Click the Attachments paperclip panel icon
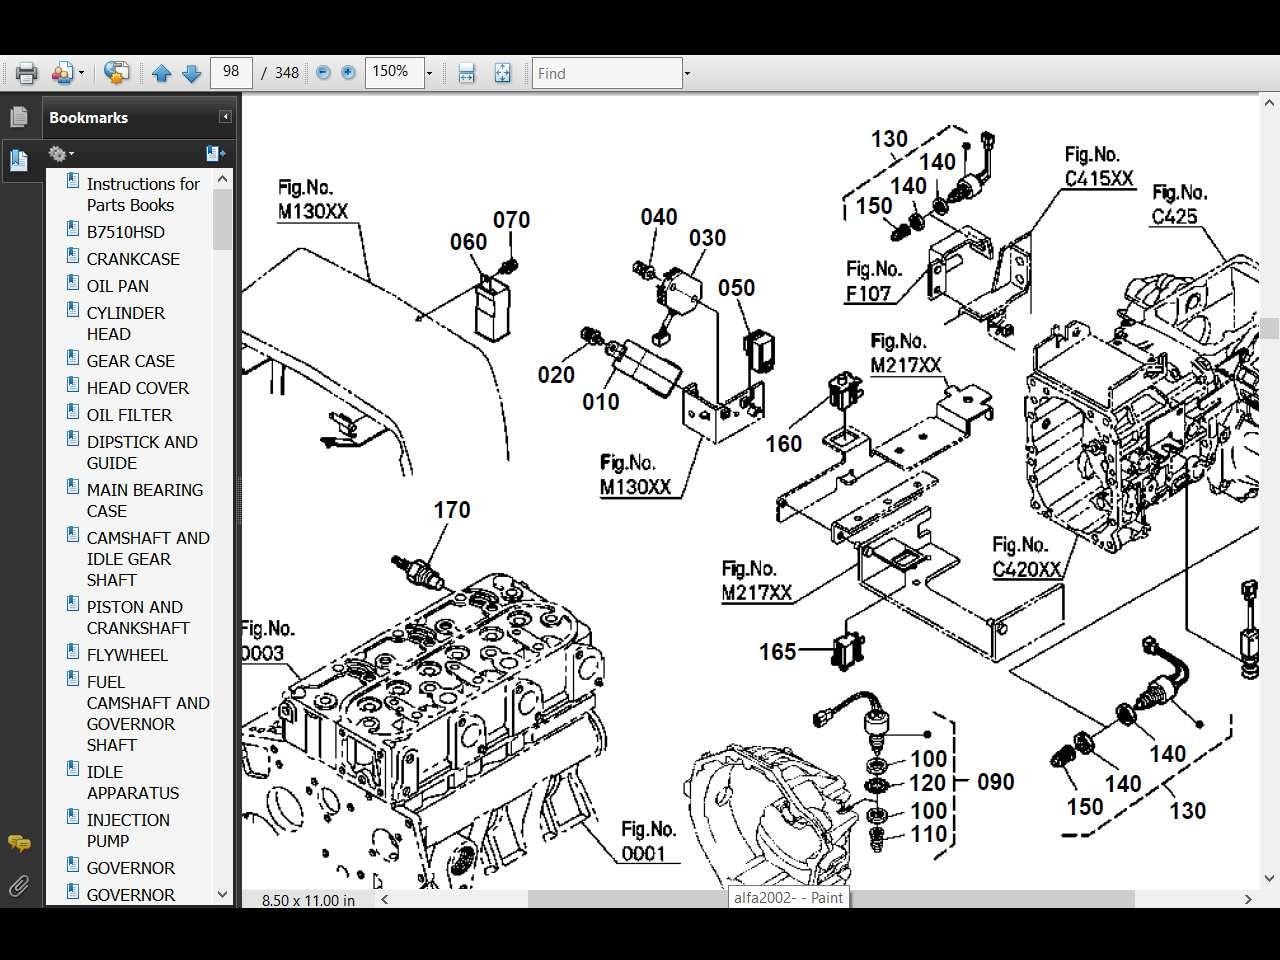This screenshot has width=1280, height=960. pyautogui.click(x=18, y=886)
